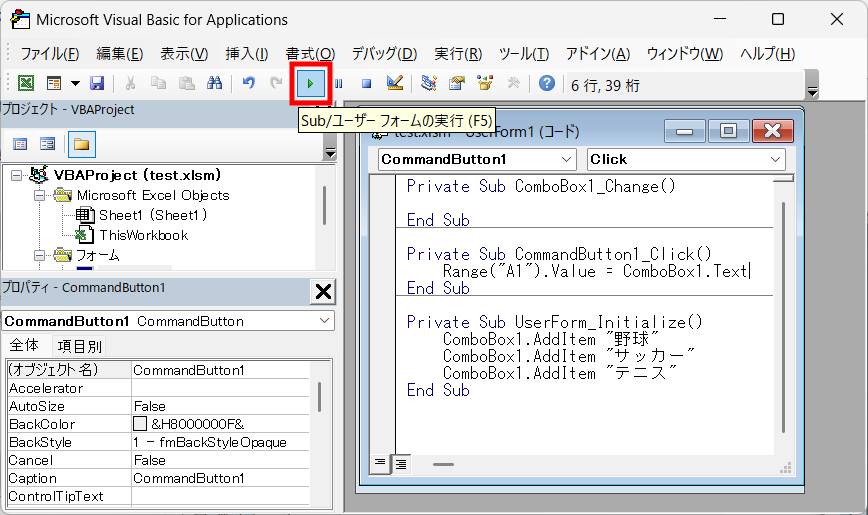Open the ツール(T) menu
Screen dimensions: 868x515
524,54
